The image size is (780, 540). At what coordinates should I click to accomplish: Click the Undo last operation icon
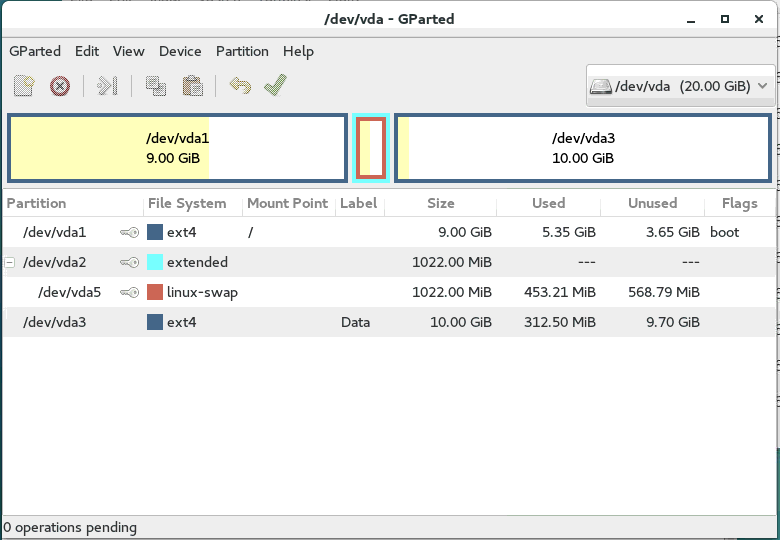[240, 86]
